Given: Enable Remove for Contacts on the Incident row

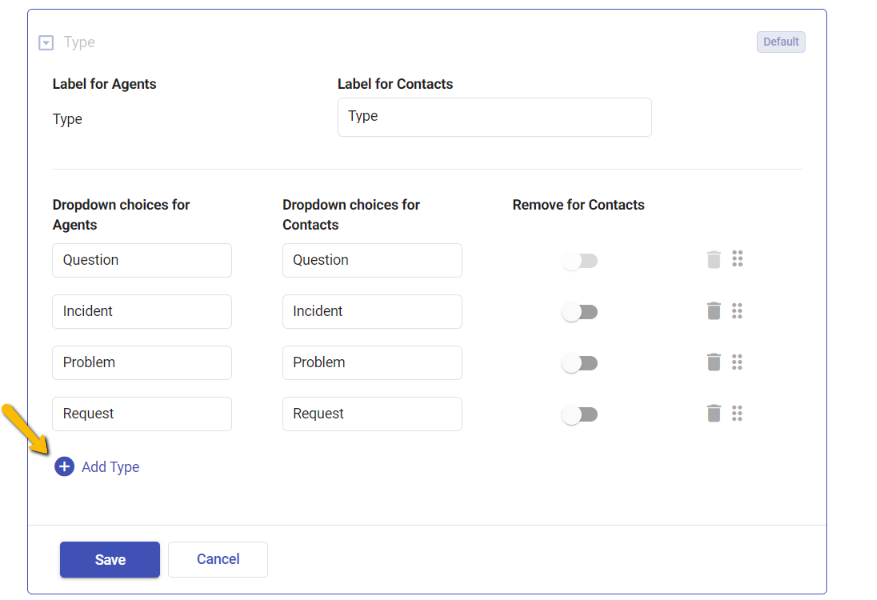Looking at the screenshot, I should pos(580,311).
